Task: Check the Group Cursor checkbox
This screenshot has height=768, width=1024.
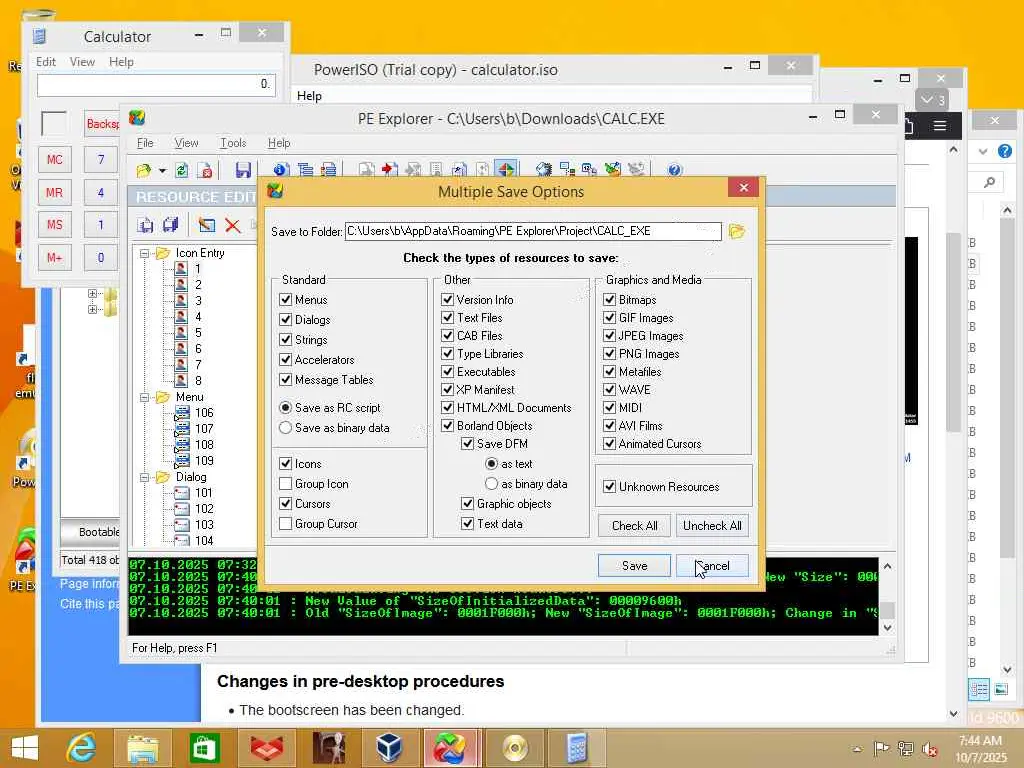Action: tap(285, 524)
